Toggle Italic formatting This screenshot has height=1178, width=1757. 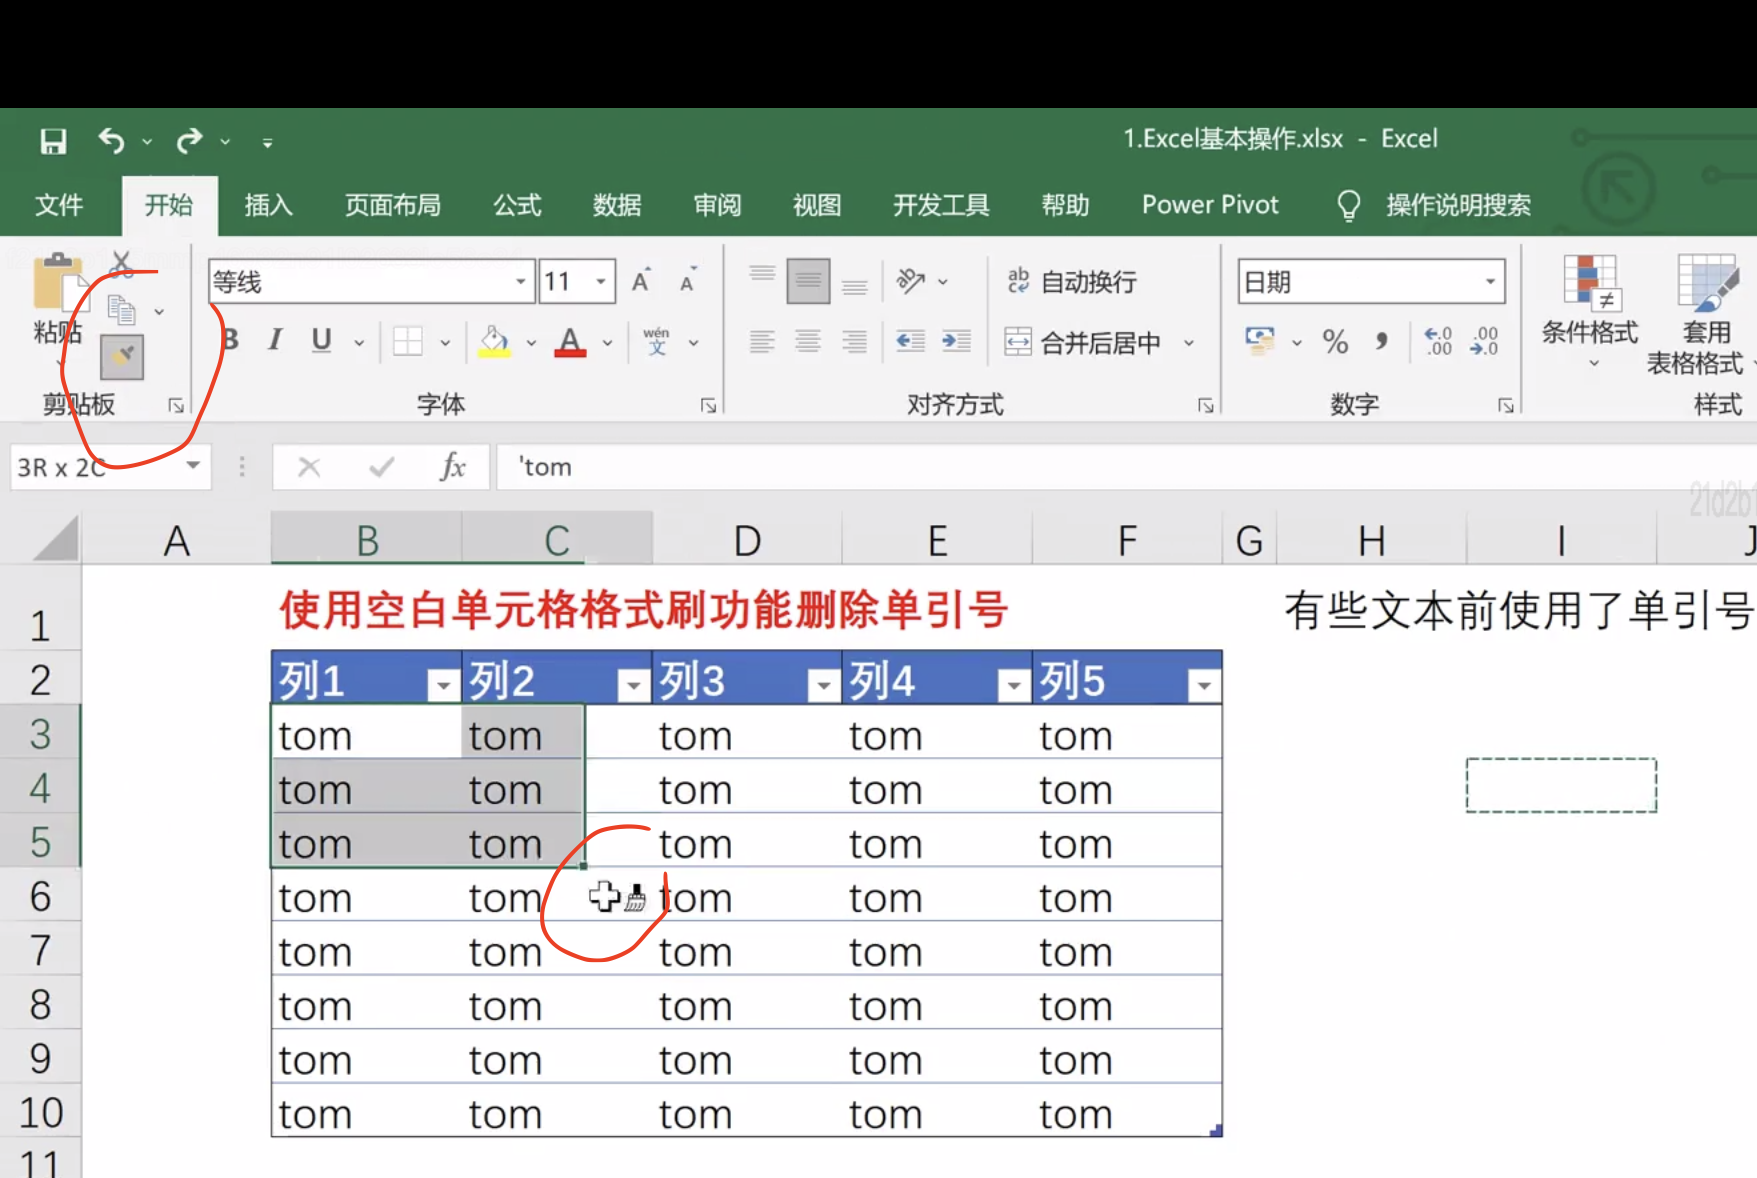click(275, 340)
